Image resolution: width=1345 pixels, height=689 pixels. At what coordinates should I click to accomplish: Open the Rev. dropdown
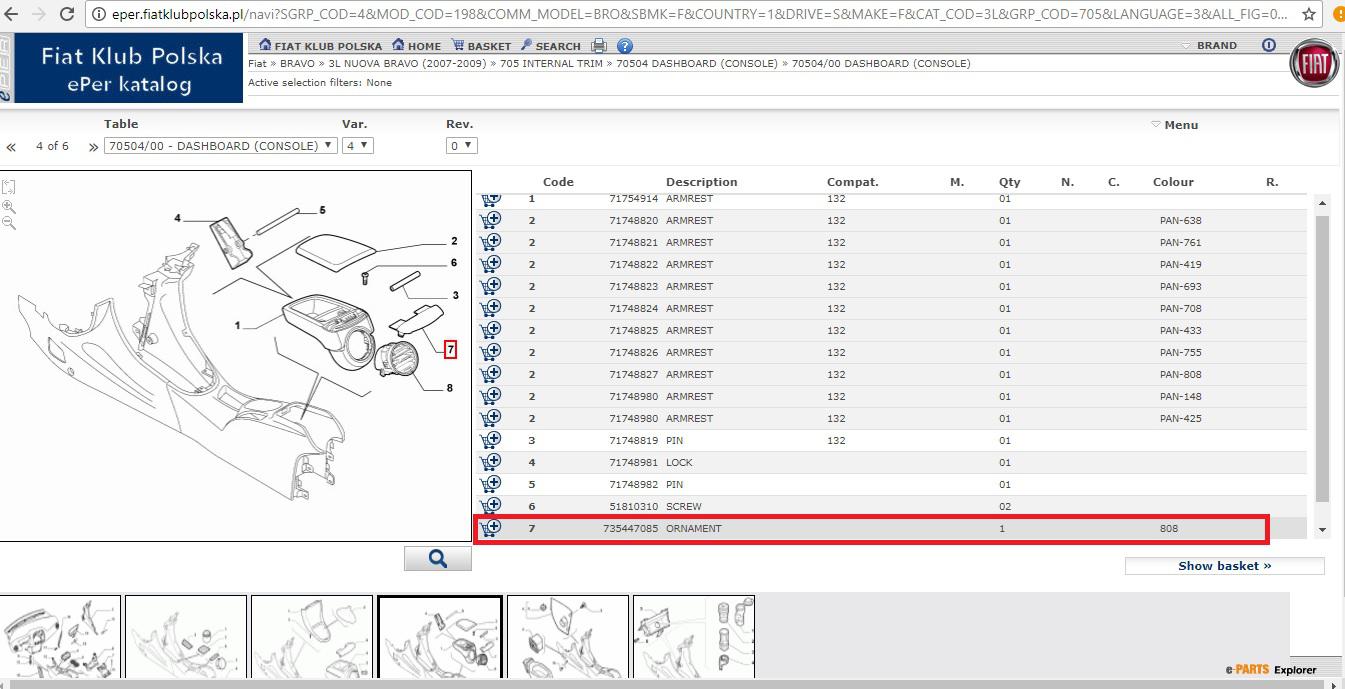(461, 145)
